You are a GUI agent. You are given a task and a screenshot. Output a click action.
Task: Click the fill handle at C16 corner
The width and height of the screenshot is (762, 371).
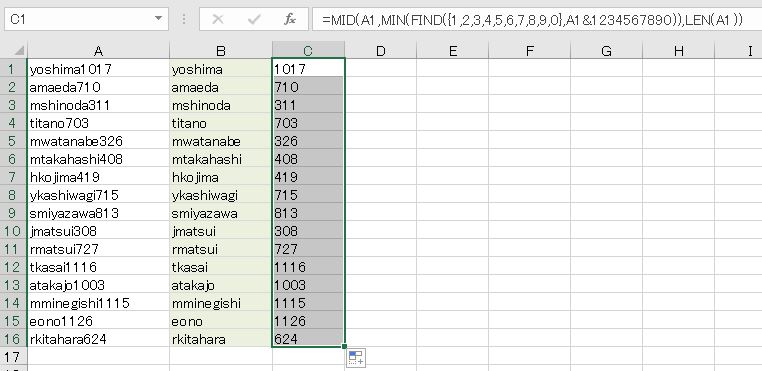pyautogui.click(x=345, y=347)
